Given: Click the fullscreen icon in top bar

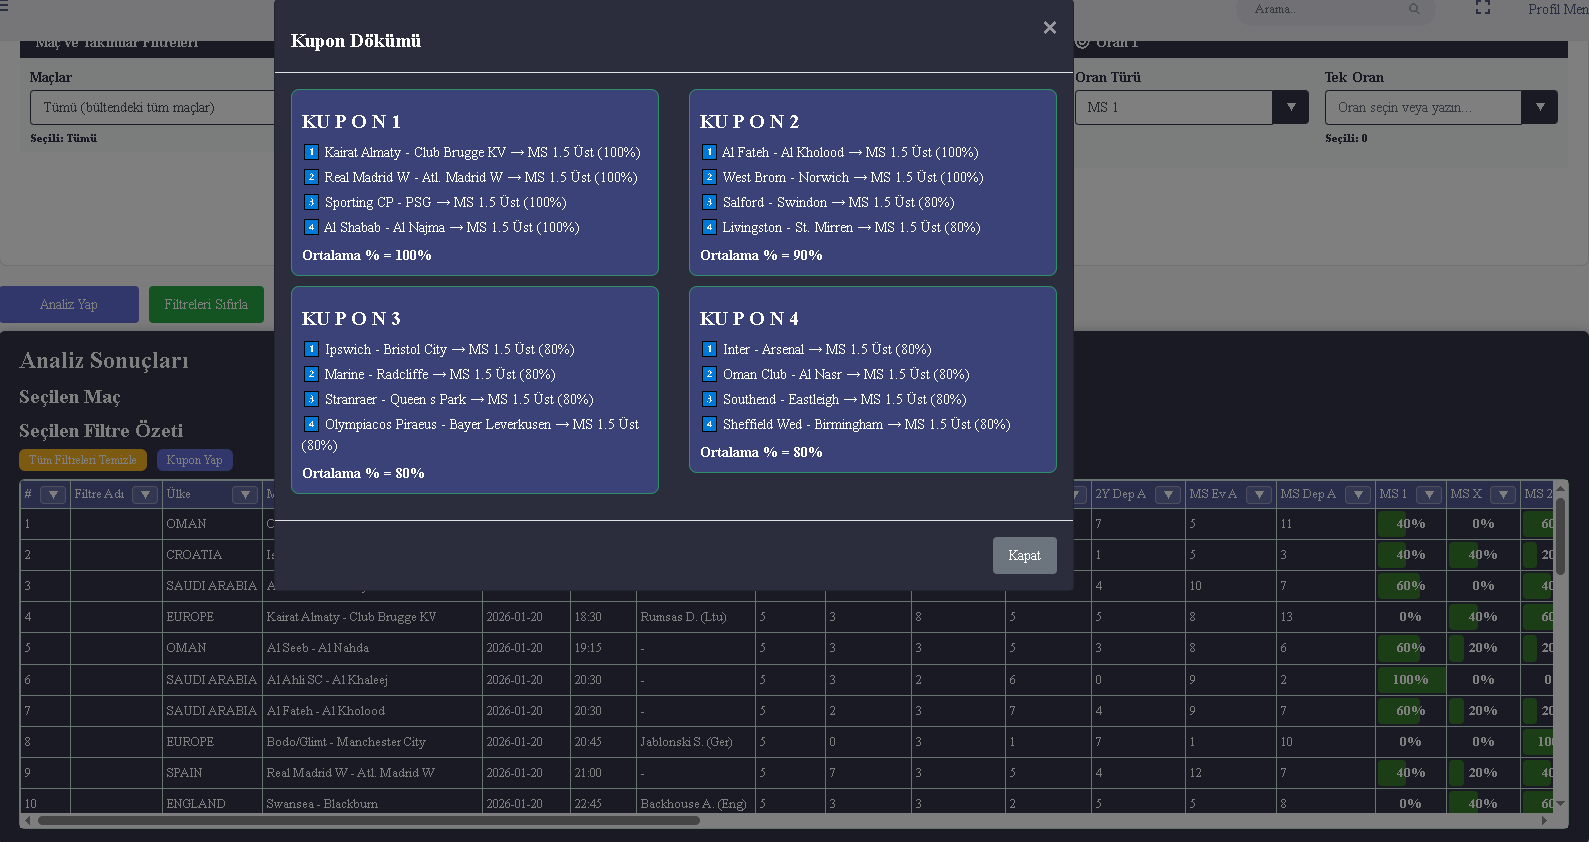Looking at the screenshot, I should pos(1483,8).
